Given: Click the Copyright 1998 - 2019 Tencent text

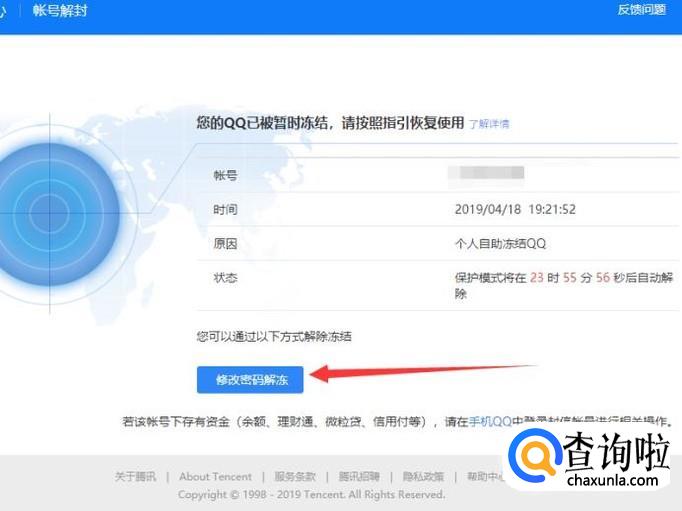Looking at the screenshot, I should pos(311,494).
